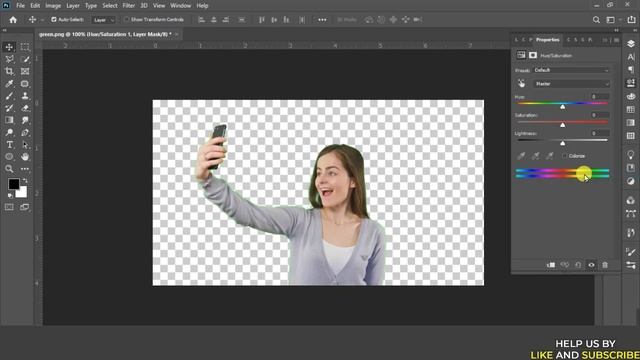Click the Lightness slider handle
The image size is (640, 360).
coord(562,143)
